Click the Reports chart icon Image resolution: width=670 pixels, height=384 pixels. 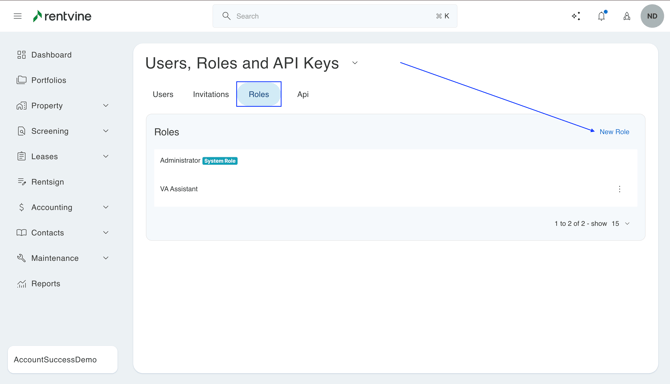click(x=21, y=284)
